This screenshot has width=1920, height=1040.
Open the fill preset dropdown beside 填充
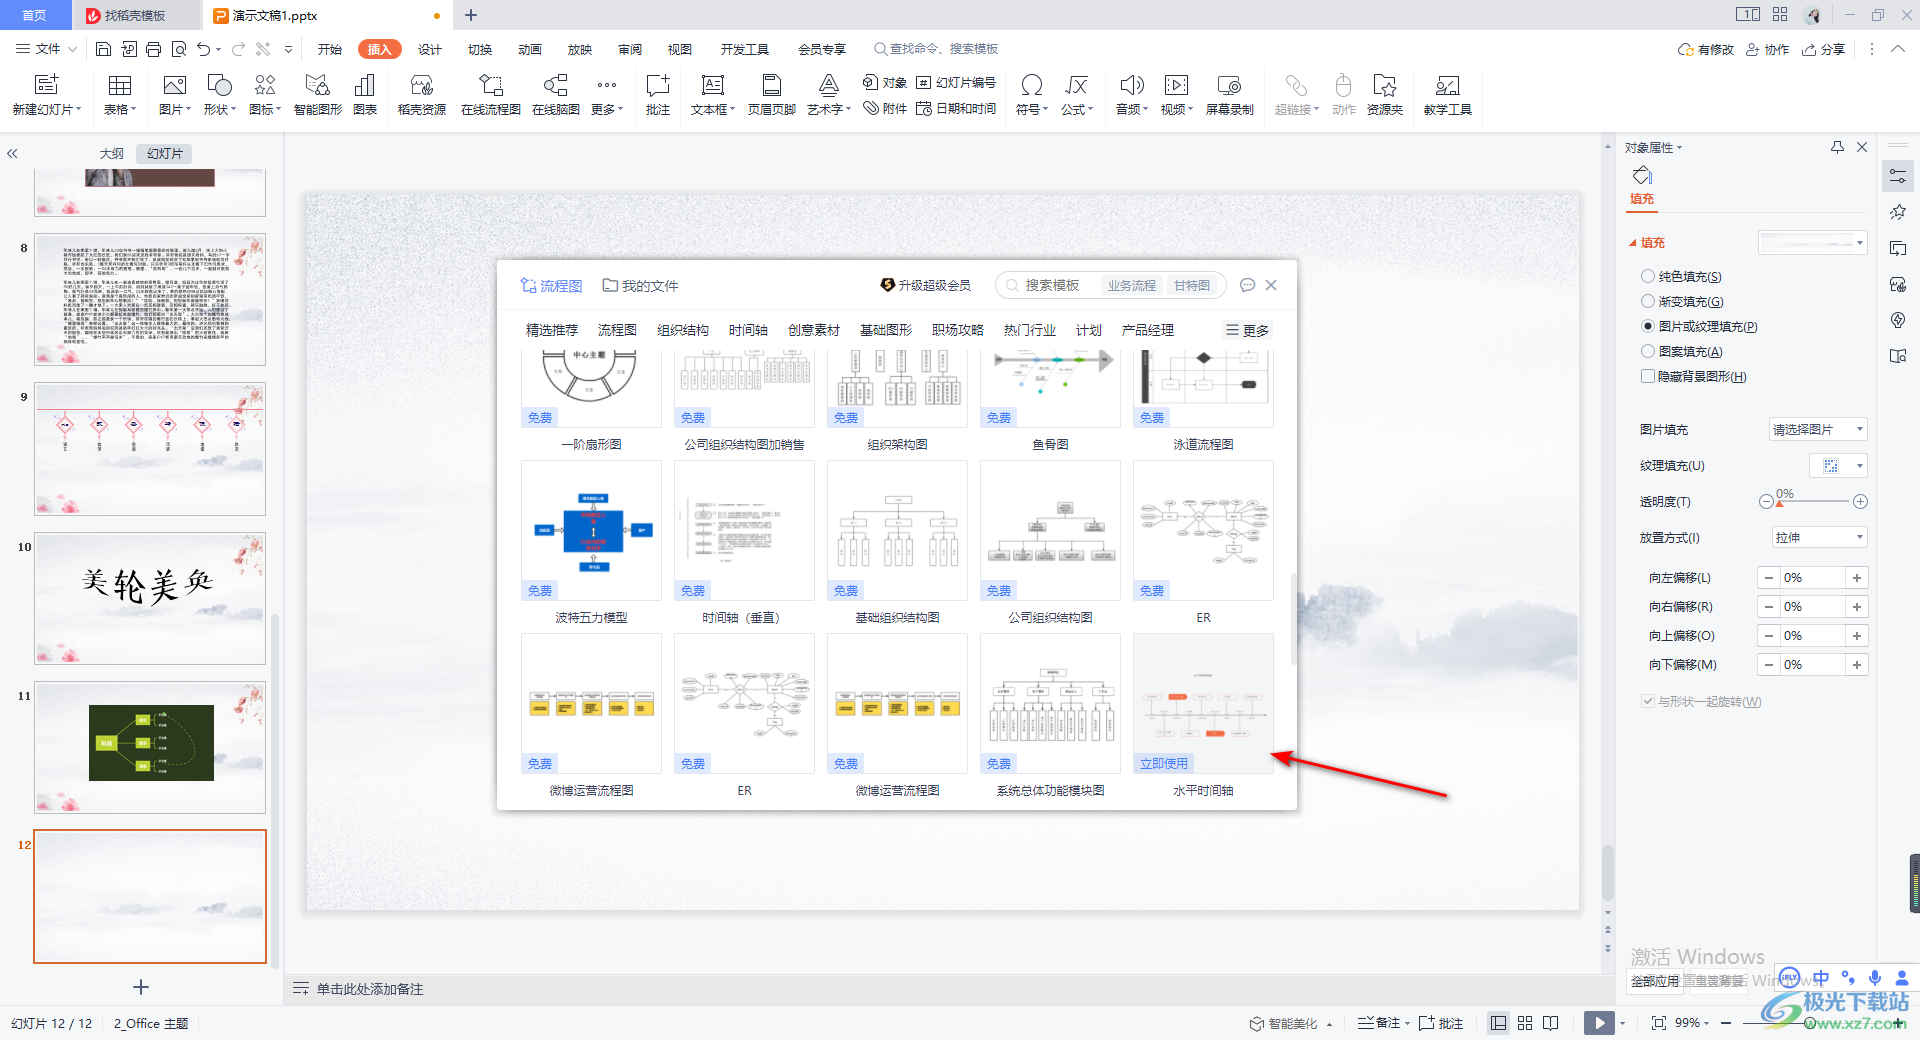pyautogui.click(x=1813, y=243)
